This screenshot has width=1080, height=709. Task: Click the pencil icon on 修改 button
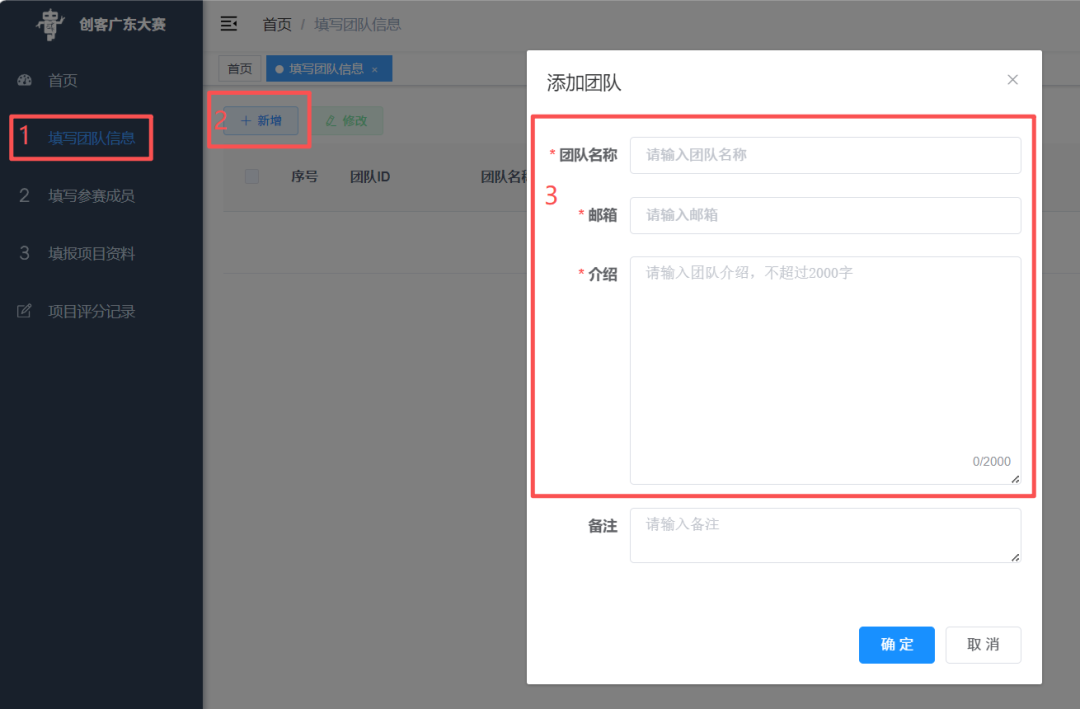point(331,121)
